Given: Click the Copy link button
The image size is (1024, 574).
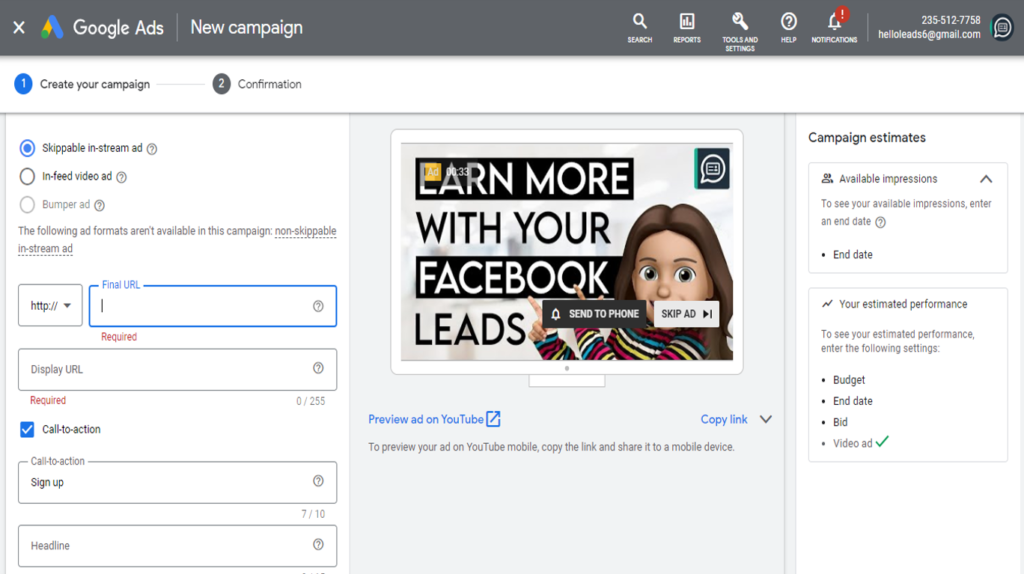Looking at the screenshot, I should pos(724,419).
